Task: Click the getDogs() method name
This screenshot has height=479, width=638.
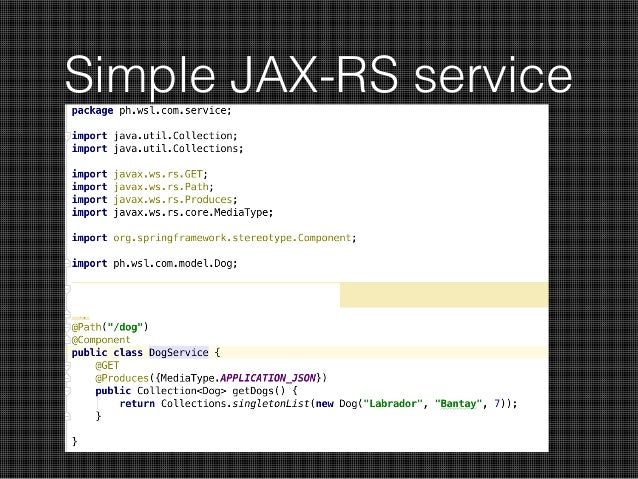Action: tap(258, 391)
